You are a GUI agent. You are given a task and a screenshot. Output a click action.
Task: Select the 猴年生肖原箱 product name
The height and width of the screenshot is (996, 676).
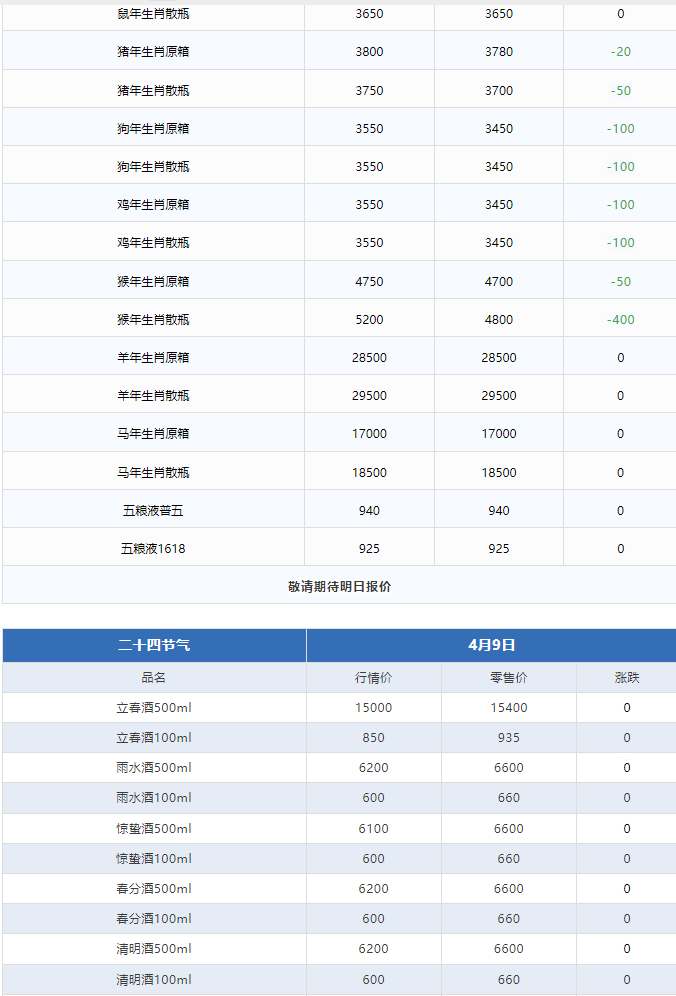click(153, 281)
